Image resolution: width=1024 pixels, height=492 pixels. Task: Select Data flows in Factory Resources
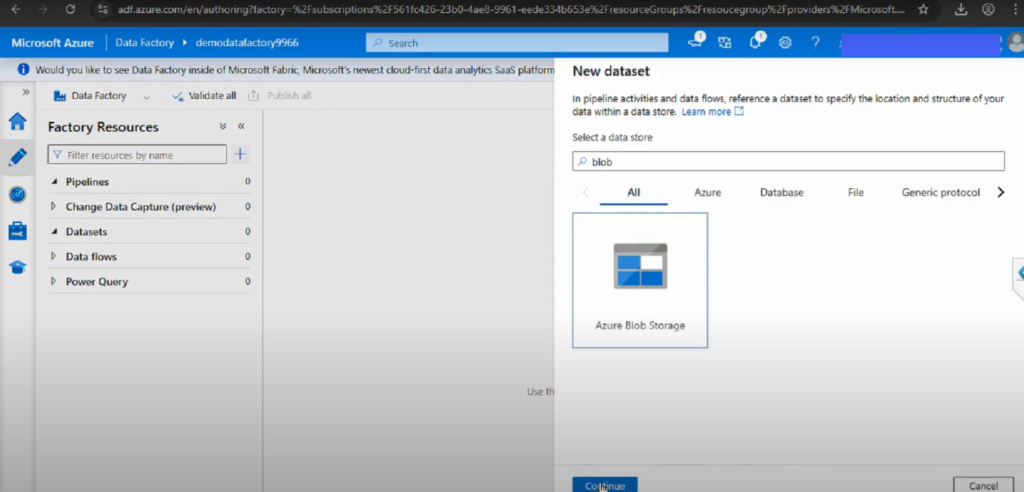tap(91, 257)
